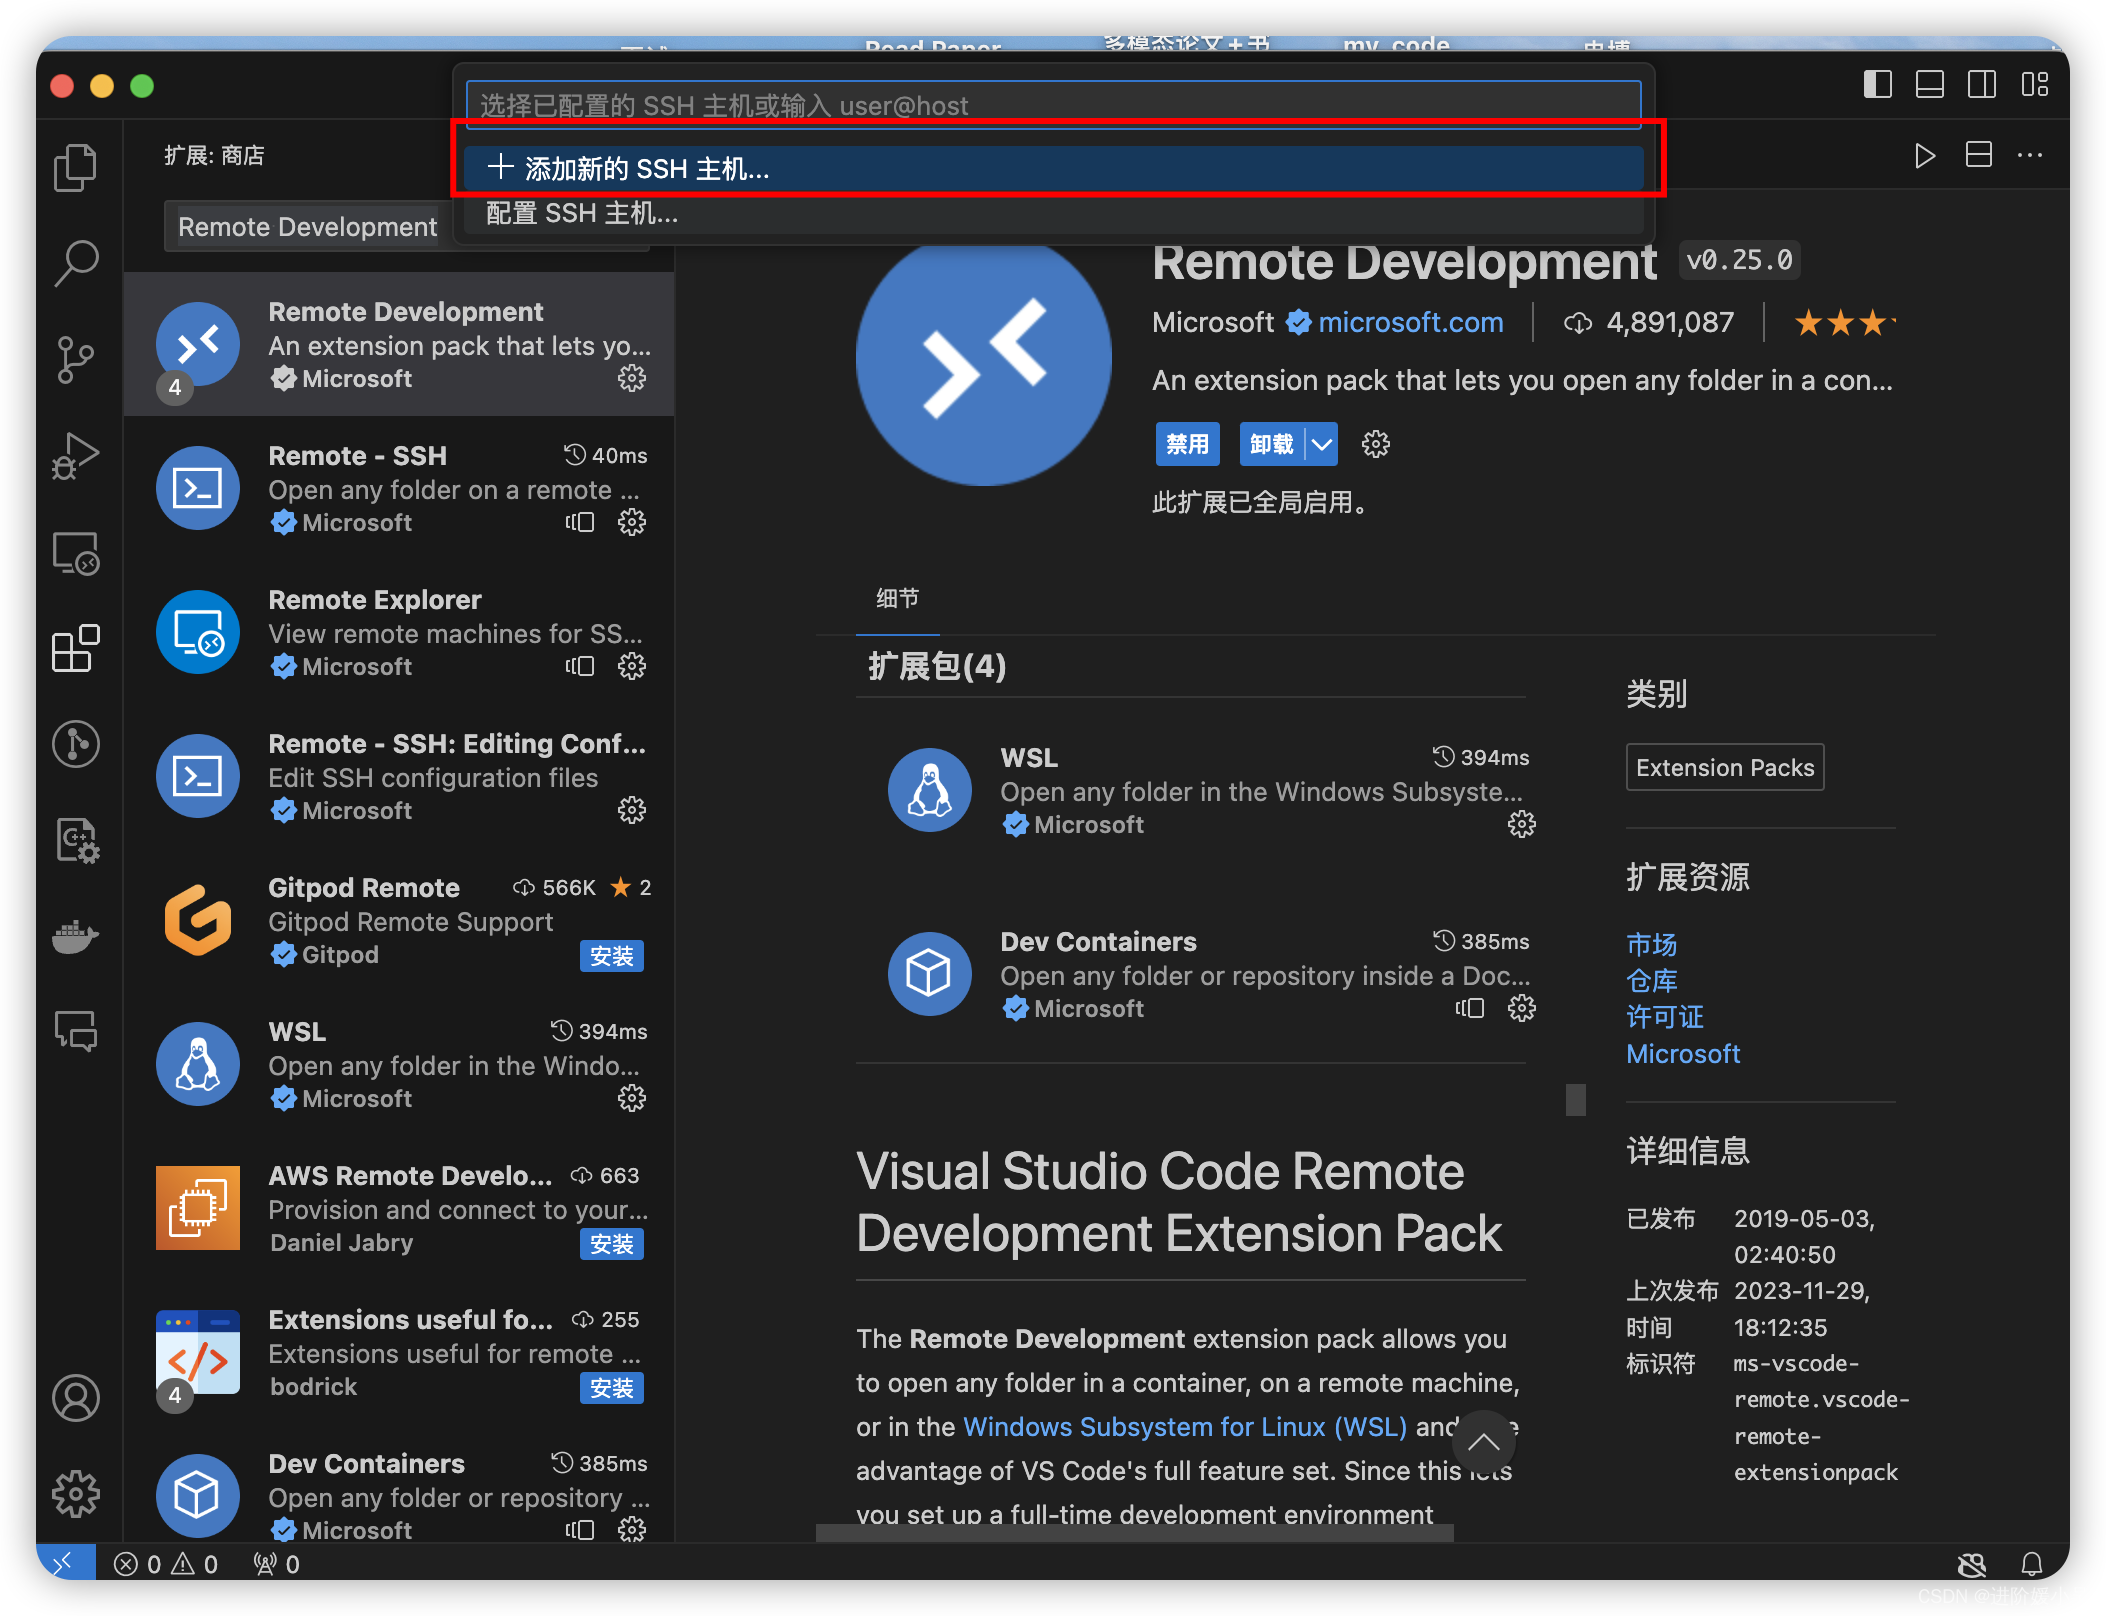Install Gitpod Remote extension
Viewport: 2106px width, 1616px height.
pos(611,956)
